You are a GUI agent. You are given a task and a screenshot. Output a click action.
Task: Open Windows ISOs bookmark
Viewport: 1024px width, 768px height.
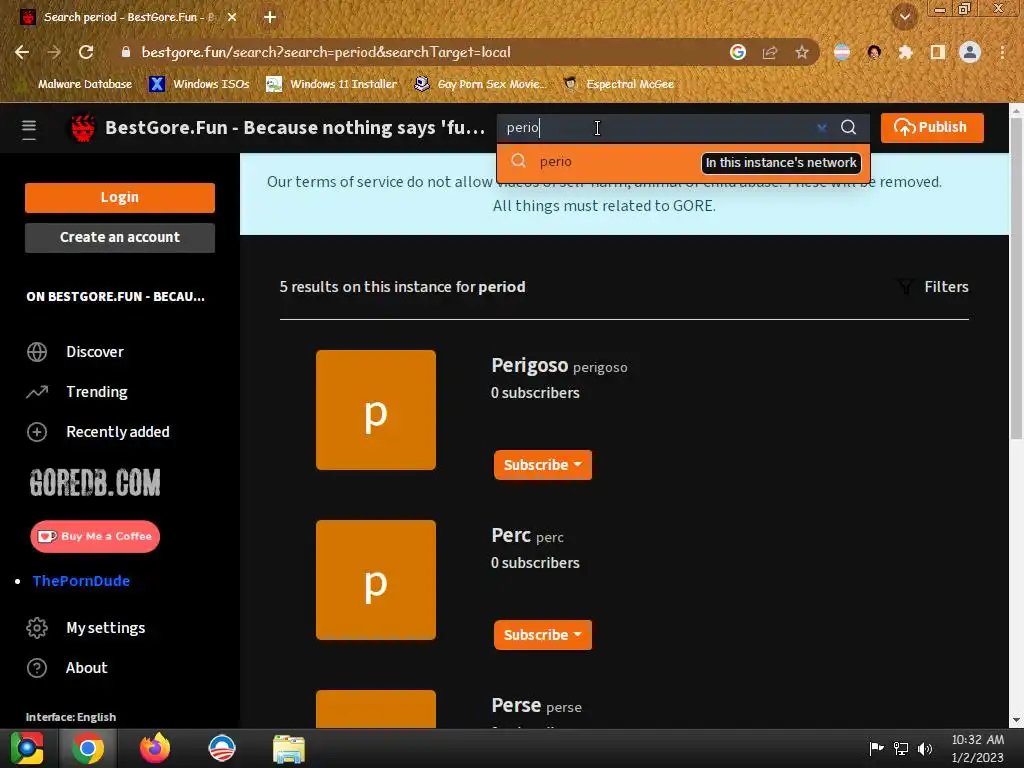(199, 84)
